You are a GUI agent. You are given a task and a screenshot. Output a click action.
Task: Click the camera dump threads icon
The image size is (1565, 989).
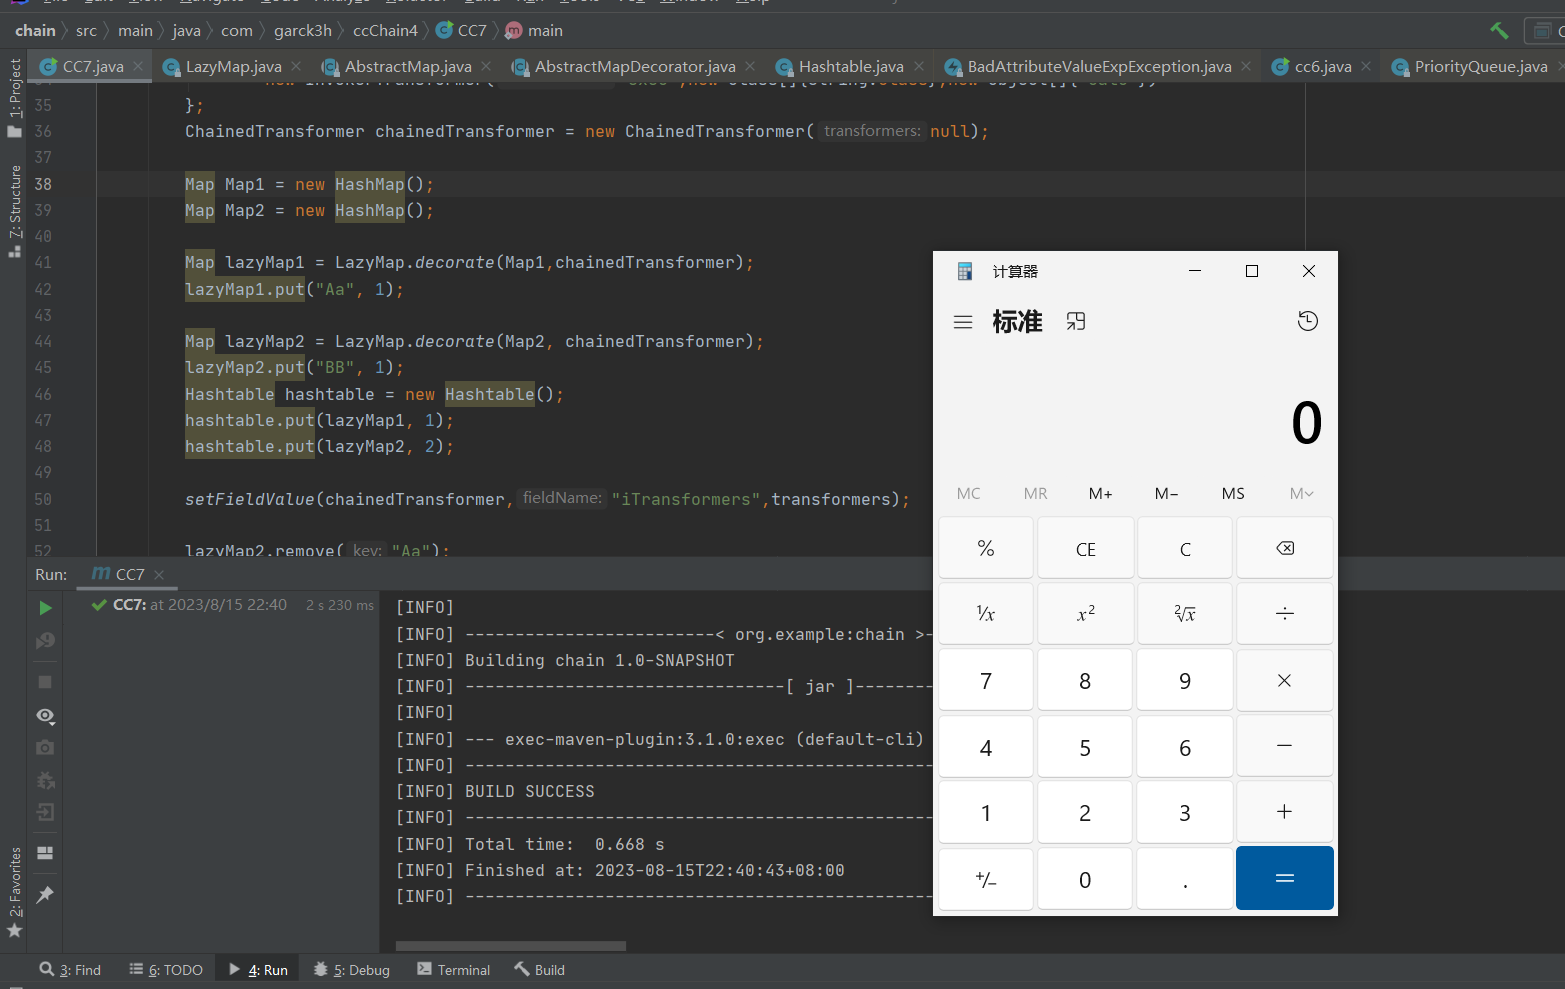pyautogui.click(x=45, y=748)
